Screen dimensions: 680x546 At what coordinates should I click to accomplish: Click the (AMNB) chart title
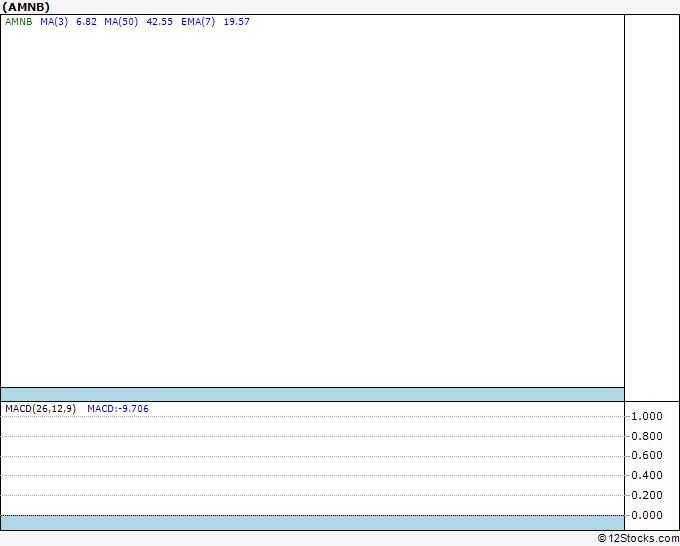pos(26,7)
